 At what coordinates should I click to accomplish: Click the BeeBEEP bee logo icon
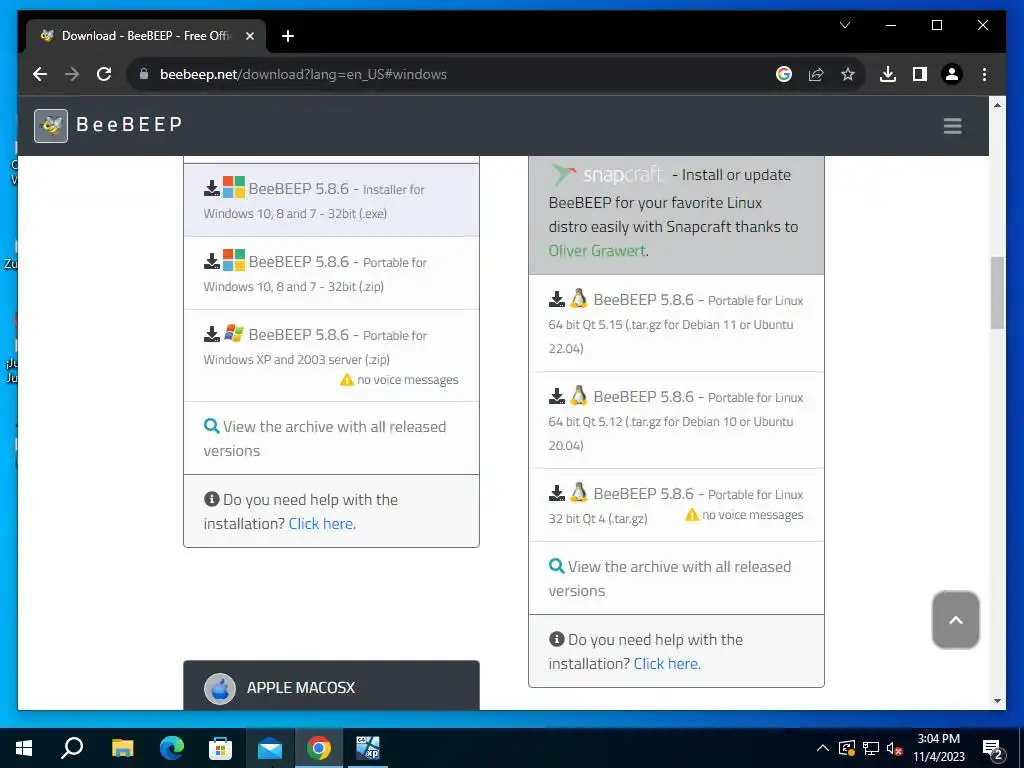click(x=51, y=125)
